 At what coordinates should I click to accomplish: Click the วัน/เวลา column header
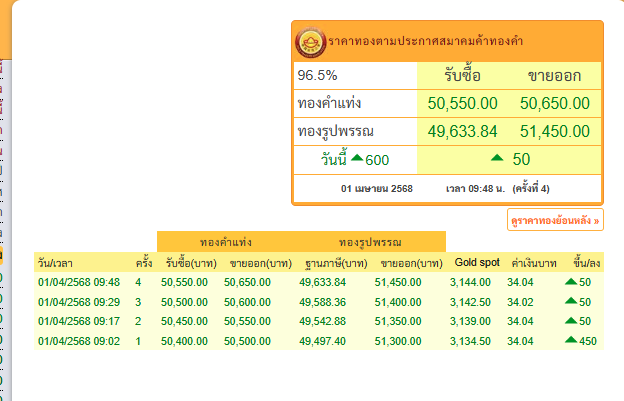pos(55,263)
